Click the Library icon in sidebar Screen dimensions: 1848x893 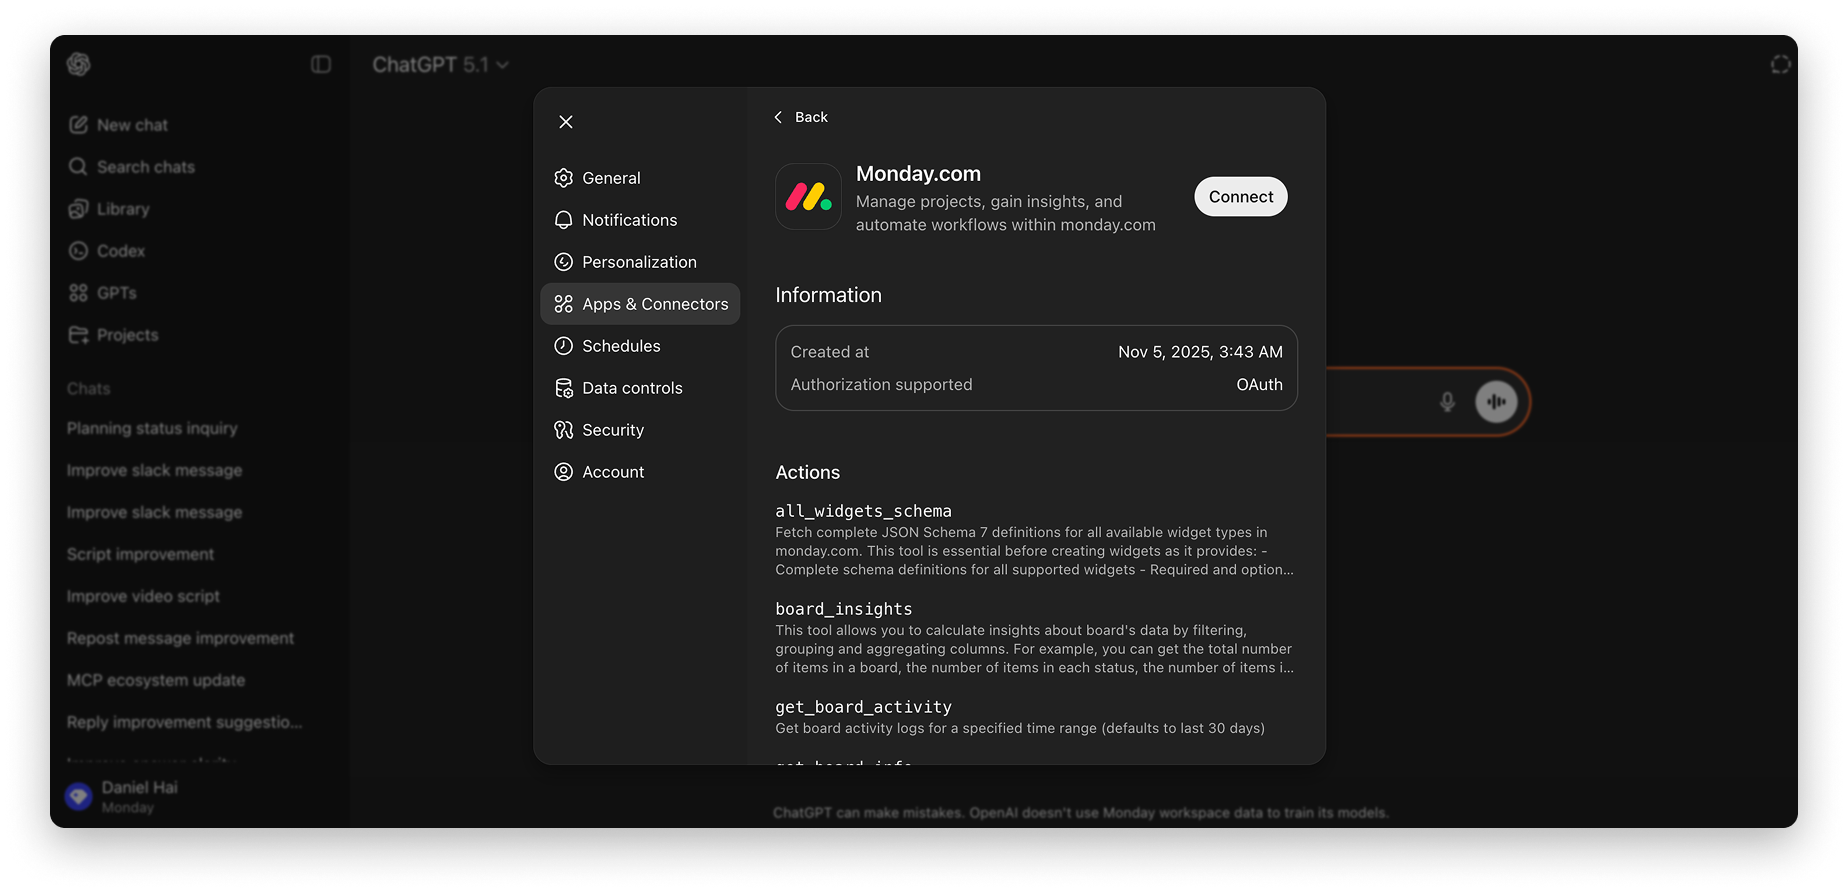78,209
